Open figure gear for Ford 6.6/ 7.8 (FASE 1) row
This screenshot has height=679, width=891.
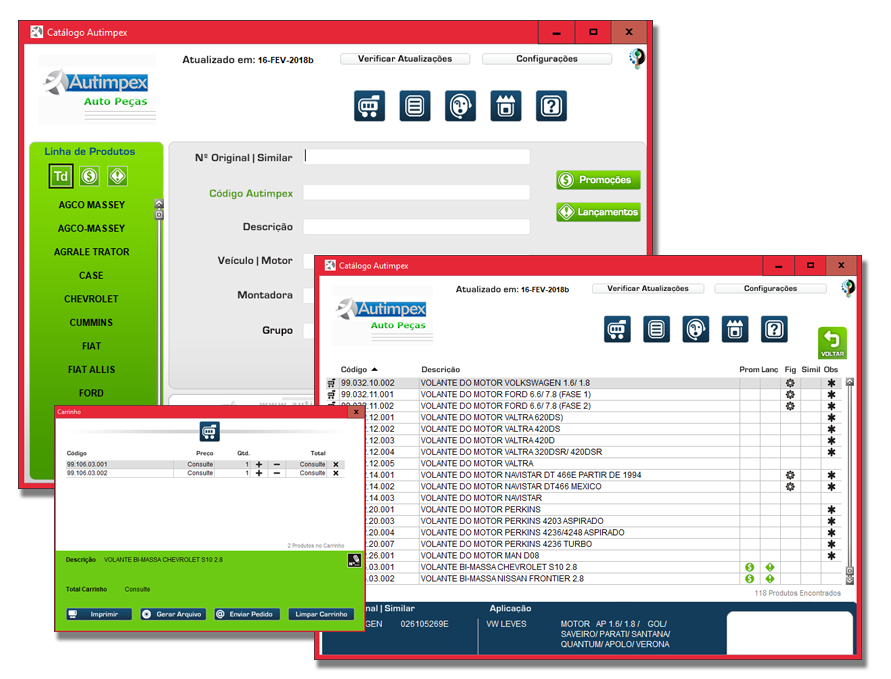coord(790,395)
